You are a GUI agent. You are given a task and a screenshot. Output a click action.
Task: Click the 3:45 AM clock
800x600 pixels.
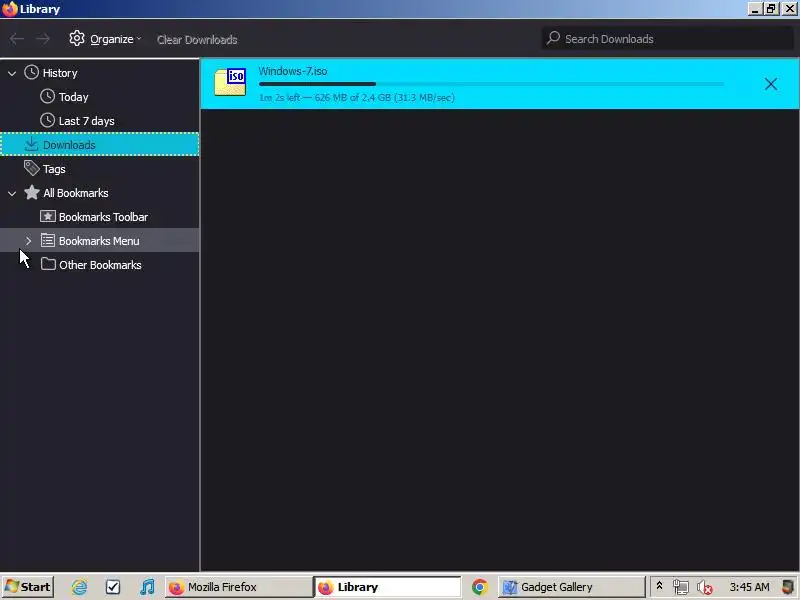(749, 587)
